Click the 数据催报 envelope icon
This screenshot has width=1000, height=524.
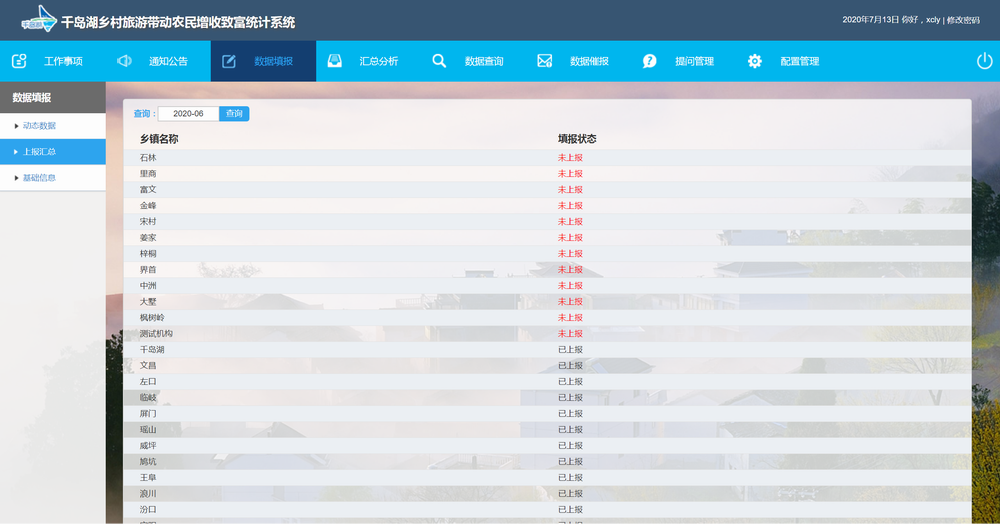(545, 61)
